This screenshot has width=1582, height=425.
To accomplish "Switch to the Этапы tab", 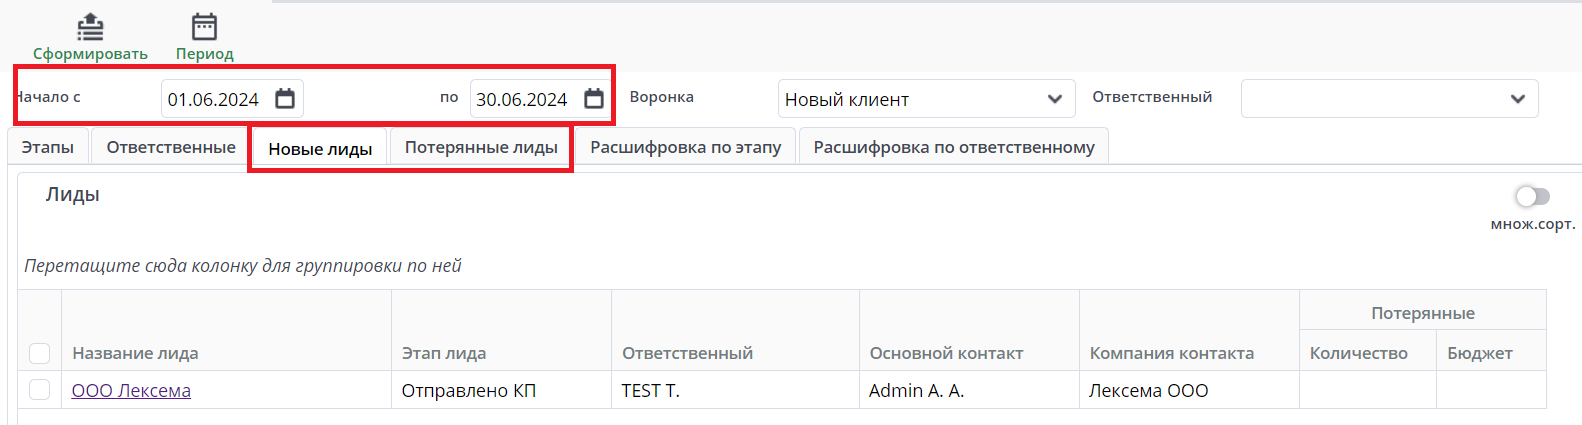I will pyautogui.click(x=48, y=147).
